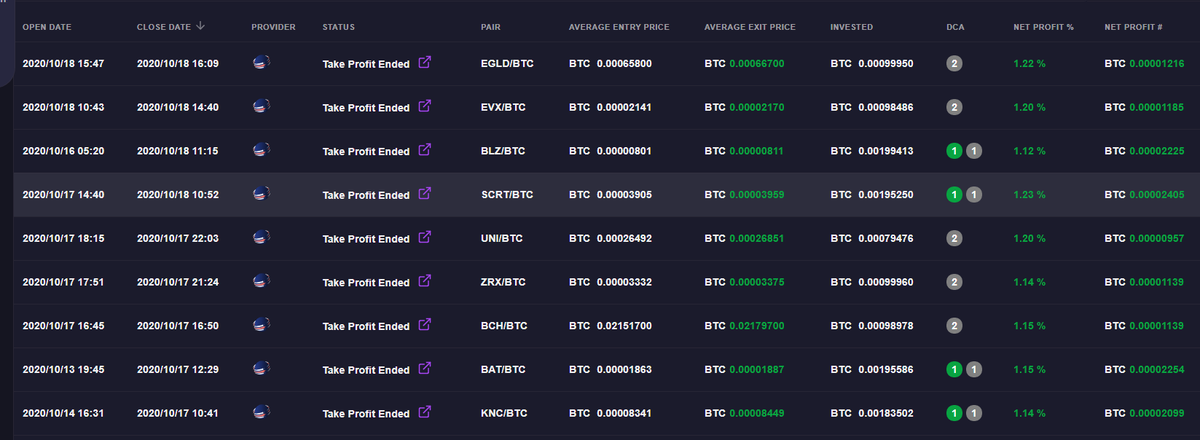
Task: Click gray DCA badge 2 in EVX/BTC row
Action: (955, 107)
